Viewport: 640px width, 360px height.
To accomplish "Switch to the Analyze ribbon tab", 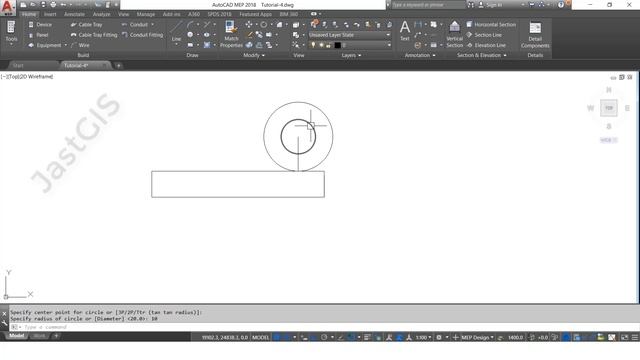I will 101,14.
